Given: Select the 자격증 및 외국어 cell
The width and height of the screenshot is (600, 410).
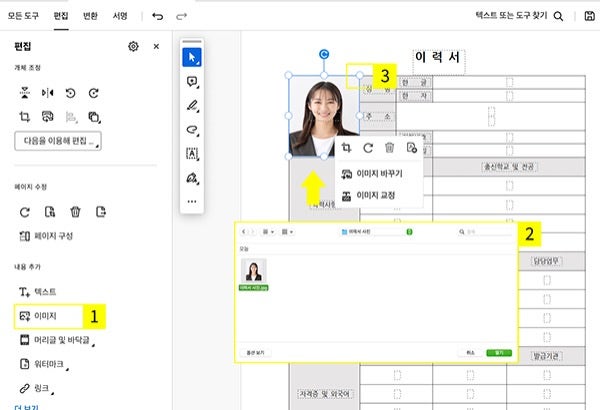Looking at the screenshot, I should tap(324, 394).
